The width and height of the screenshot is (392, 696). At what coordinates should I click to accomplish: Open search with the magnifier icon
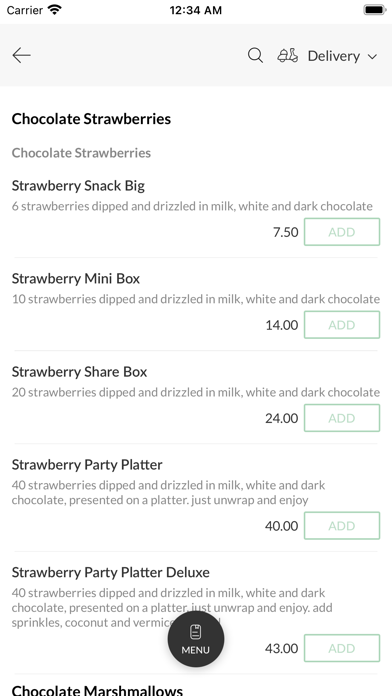pyautogui.click(x=255, y=55)
